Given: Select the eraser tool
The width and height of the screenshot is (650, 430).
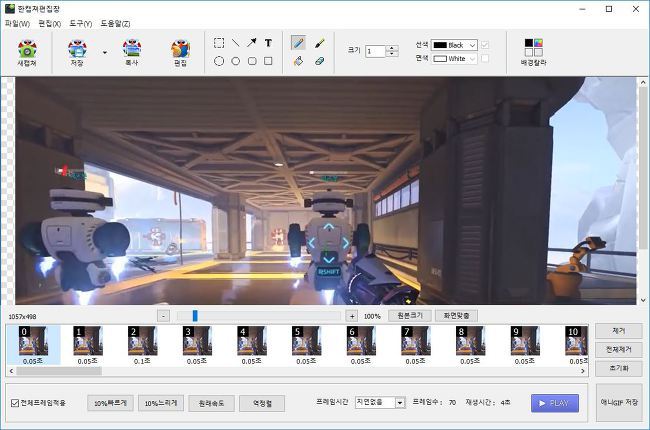Looking at the screenshot, I should click(x=320, y=61).
